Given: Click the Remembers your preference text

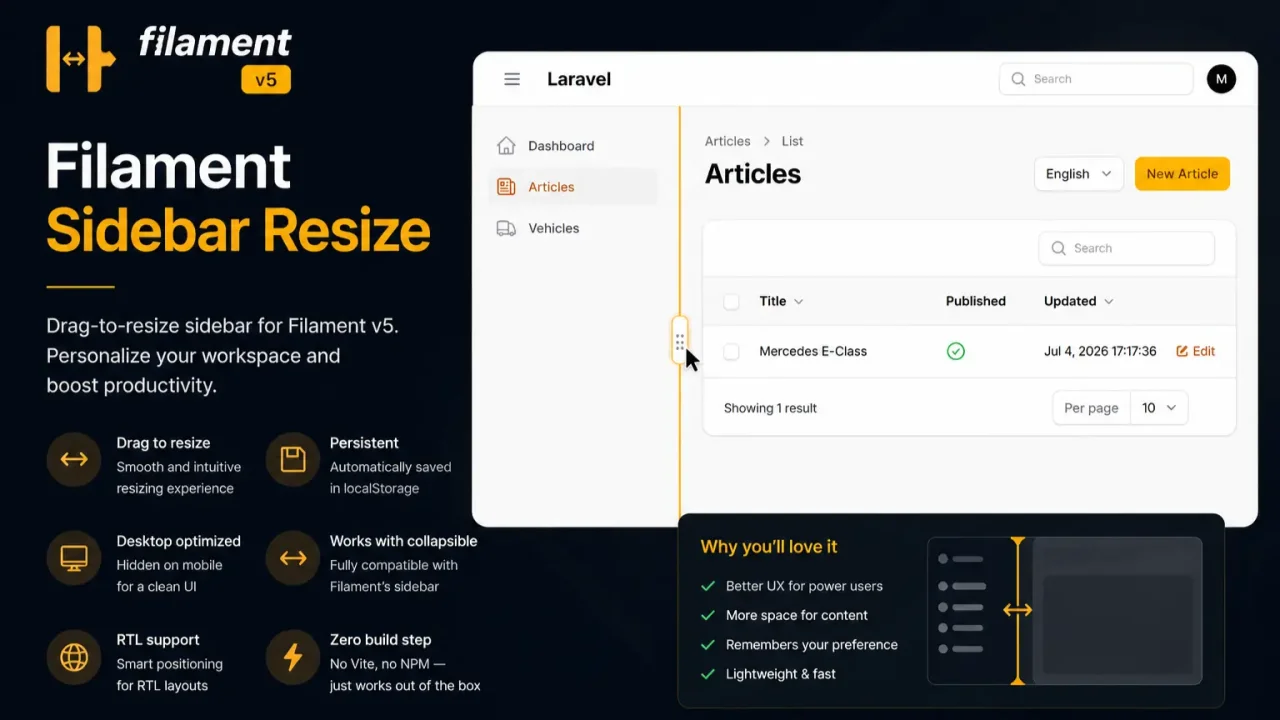Looking at the screenshot, I should click(x=812, y=645).
